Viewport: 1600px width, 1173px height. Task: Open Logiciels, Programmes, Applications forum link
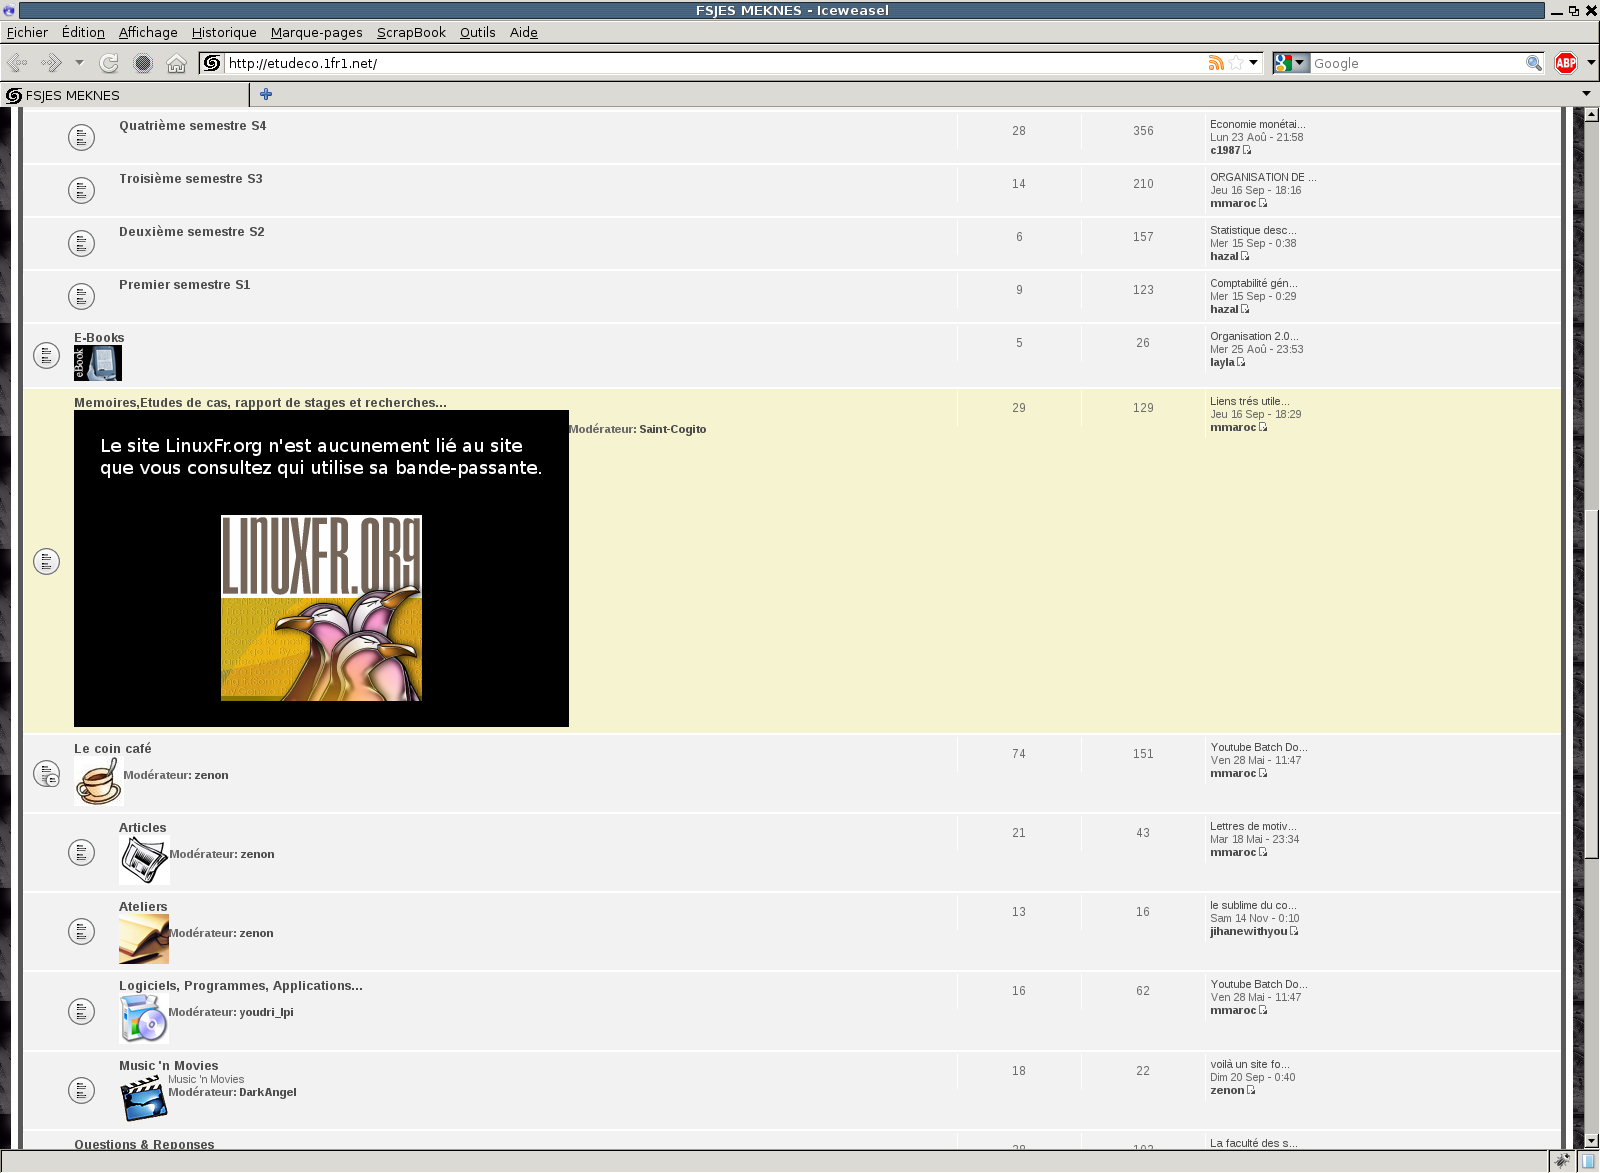tap(240, 986)
